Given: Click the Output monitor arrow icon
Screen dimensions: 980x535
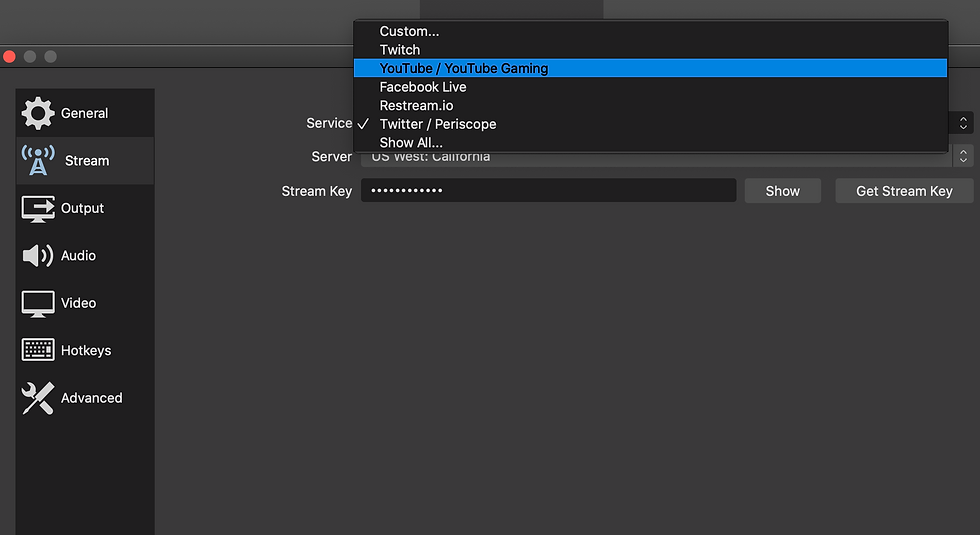Looking at the screenshot, I should point(38,208).
